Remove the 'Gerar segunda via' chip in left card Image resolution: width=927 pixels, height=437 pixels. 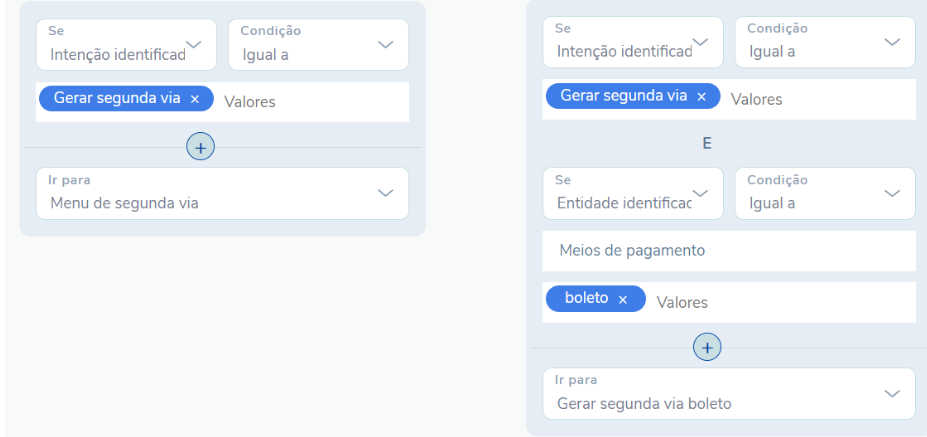[195, 99]
